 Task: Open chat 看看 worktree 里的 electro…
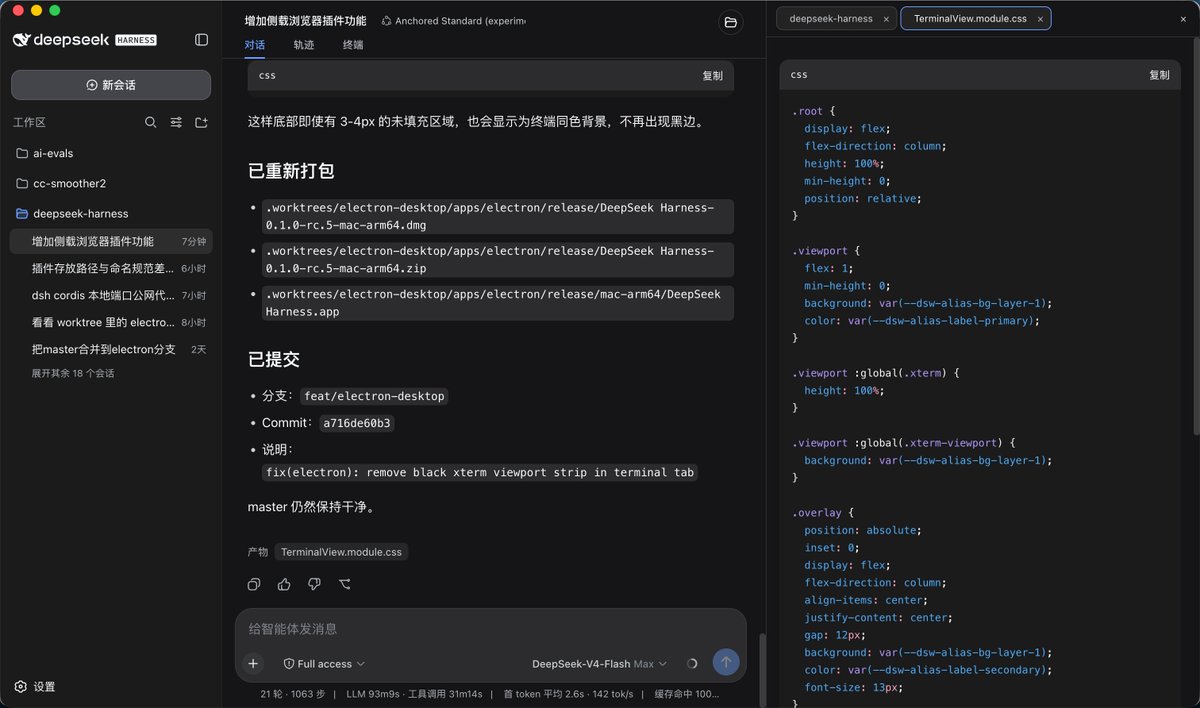point(111,322)
